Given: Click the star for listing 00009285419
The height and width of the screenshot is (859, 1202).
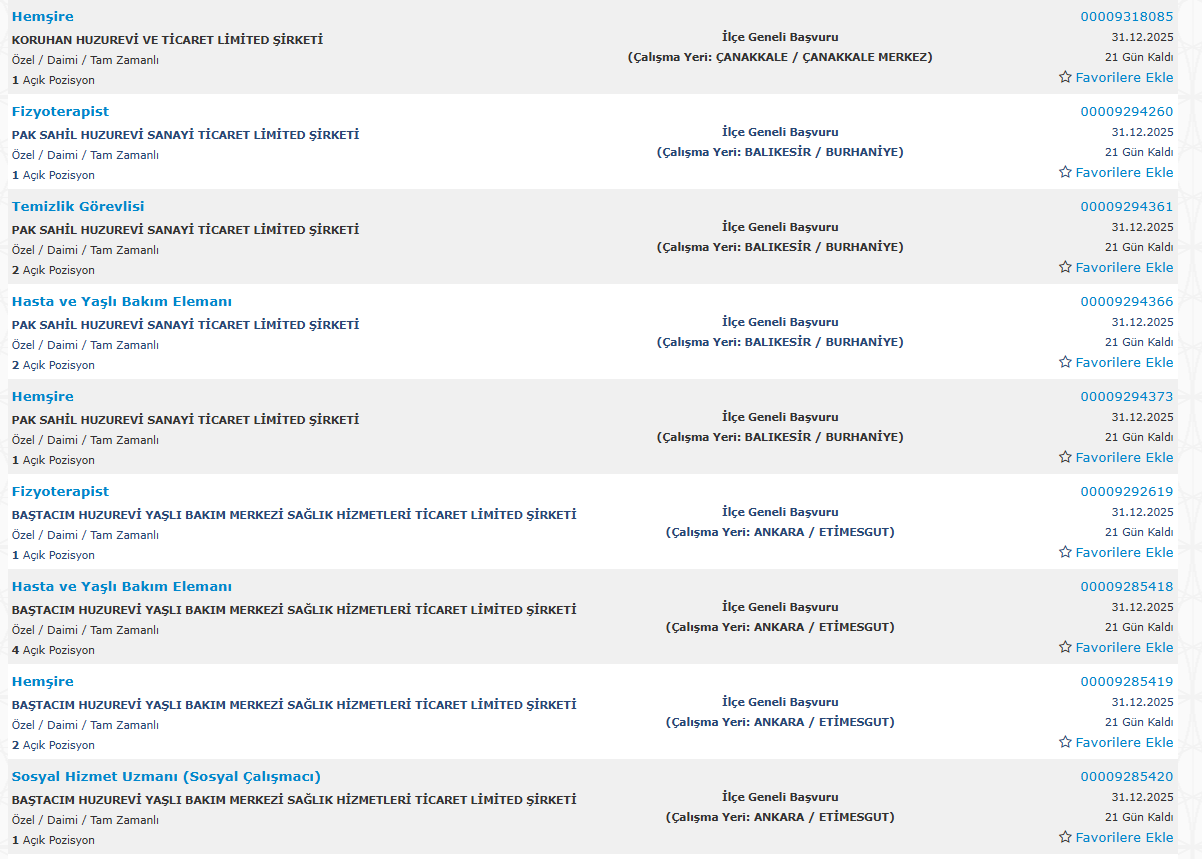Looking at the screenshot, I should coord(1065,742).
